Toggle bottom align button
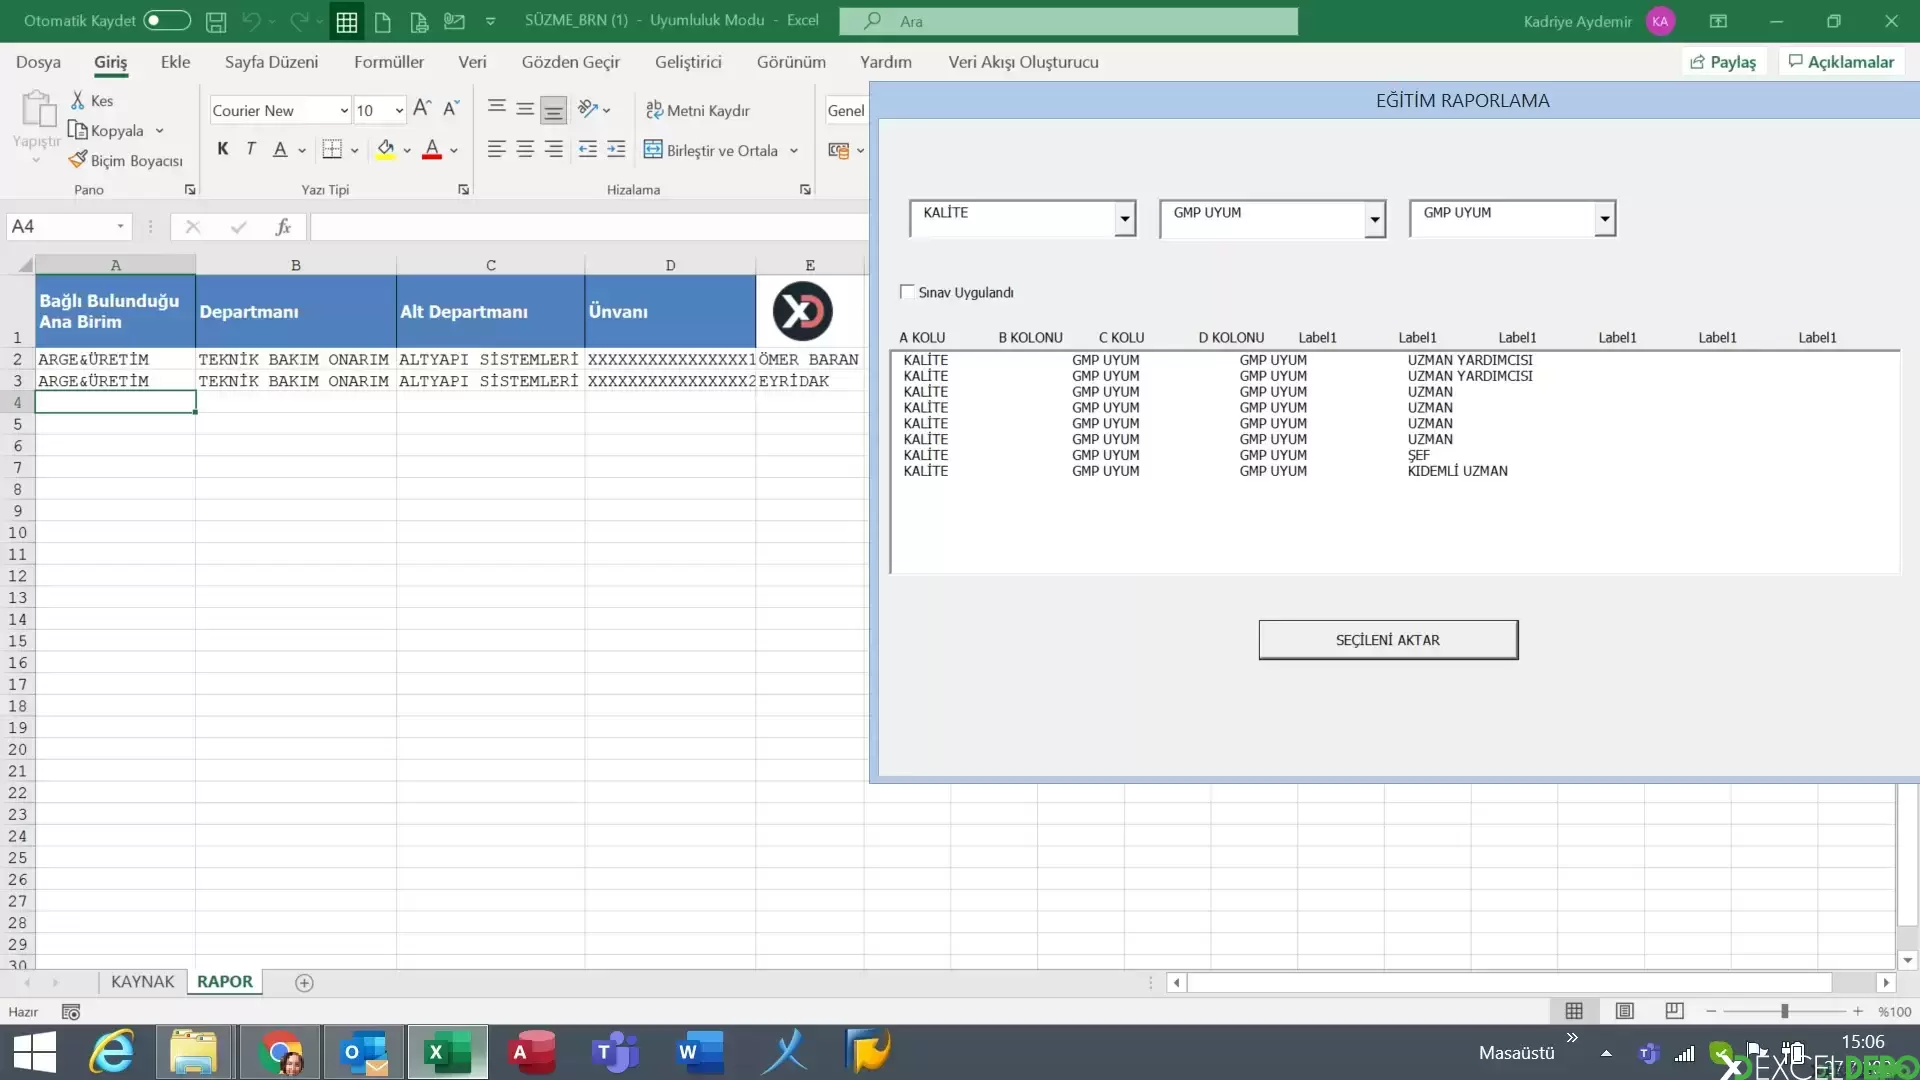This screenshot has width=1920, height=1080. (x=554, y=108)
